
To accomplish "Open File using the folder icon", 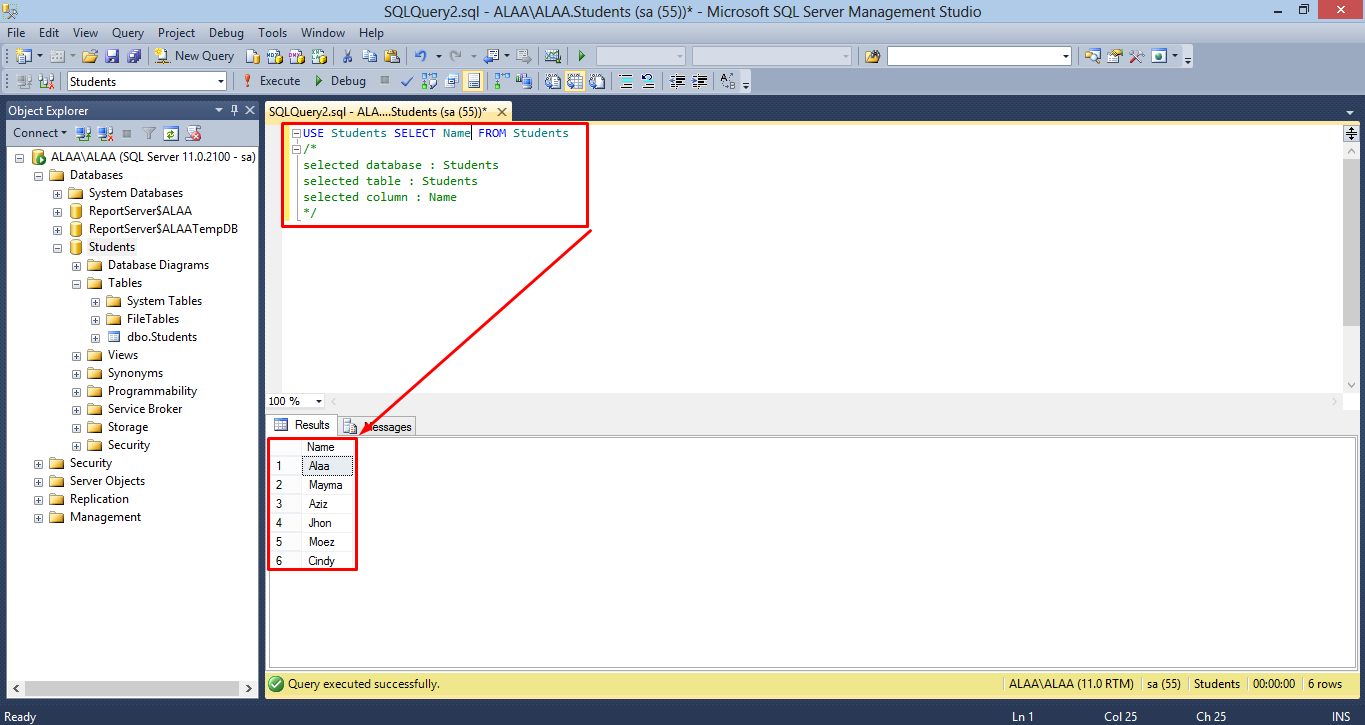I will coord(90,56).
